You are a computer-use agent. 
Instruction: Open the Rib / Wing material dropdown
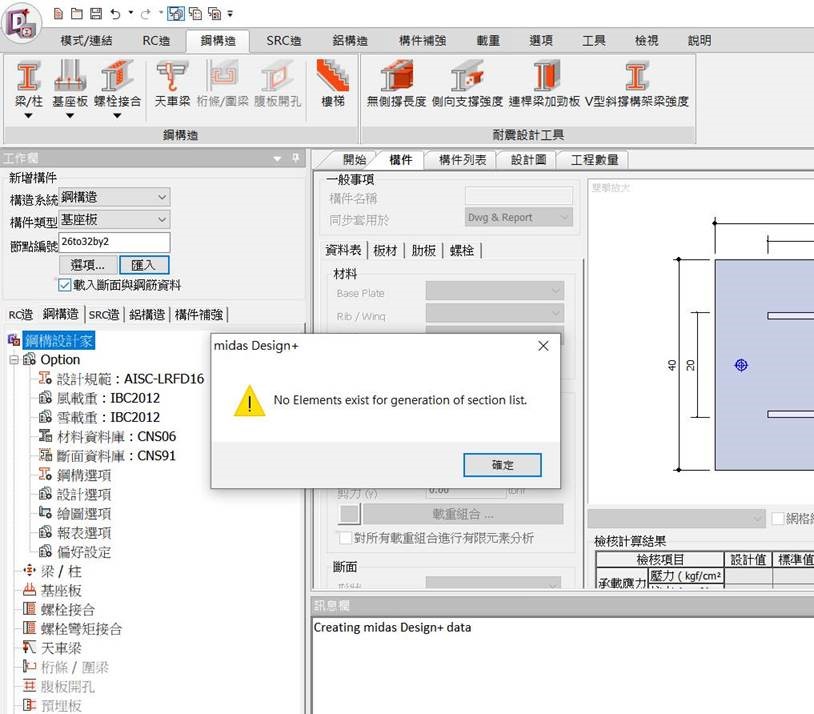[495, 313]
